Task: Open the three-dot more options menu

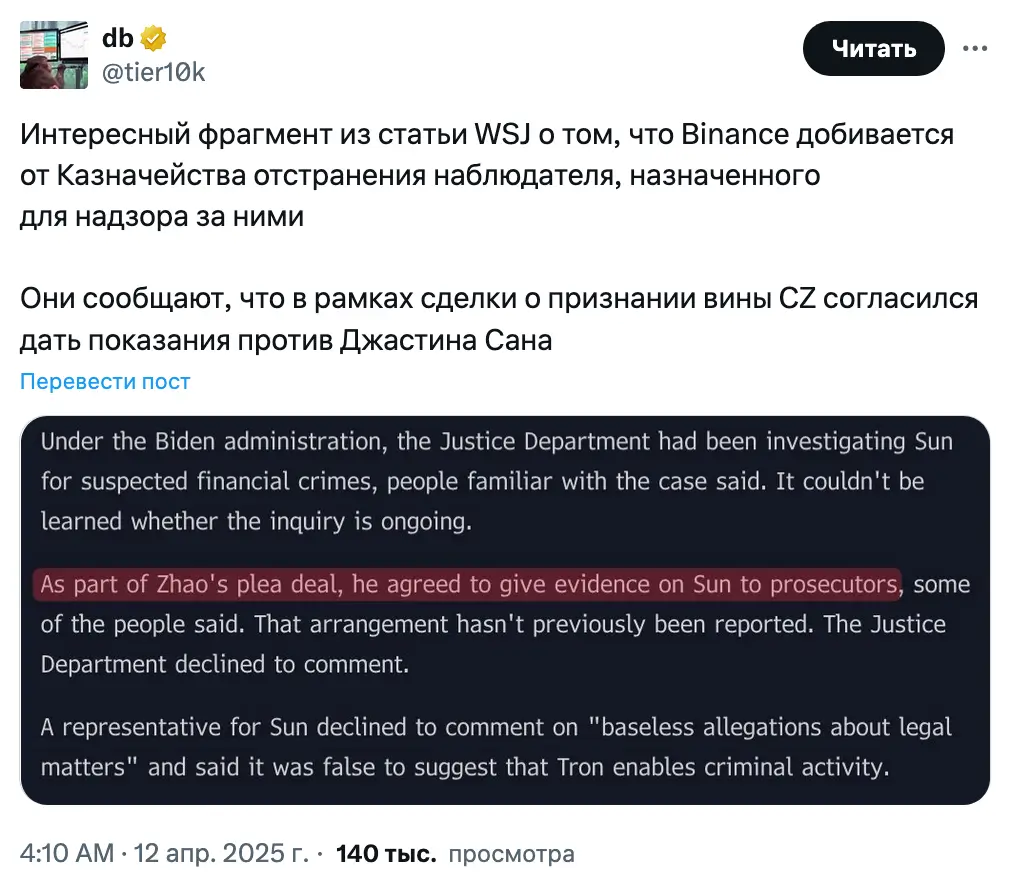Action: pyautogui.click(x=976, y=48)
